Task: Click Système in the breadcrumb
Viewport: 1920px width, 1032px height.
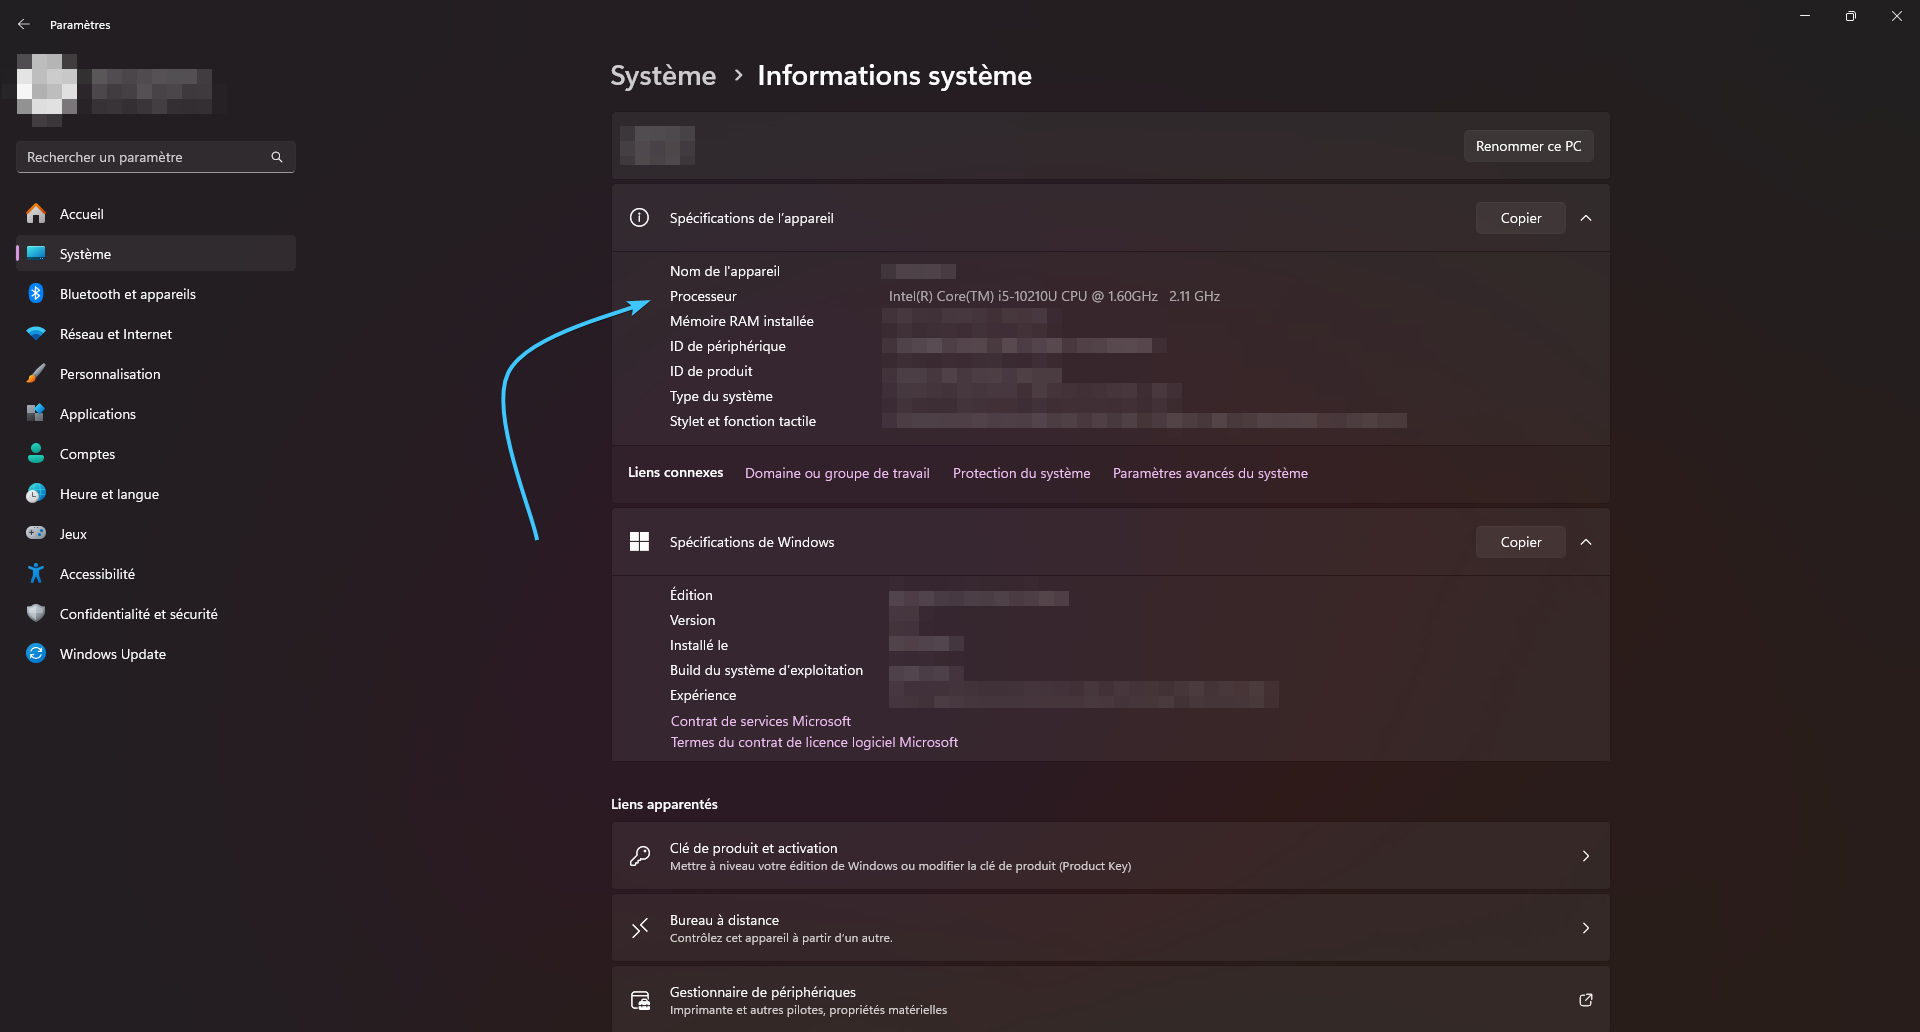Action: [663, 76]
